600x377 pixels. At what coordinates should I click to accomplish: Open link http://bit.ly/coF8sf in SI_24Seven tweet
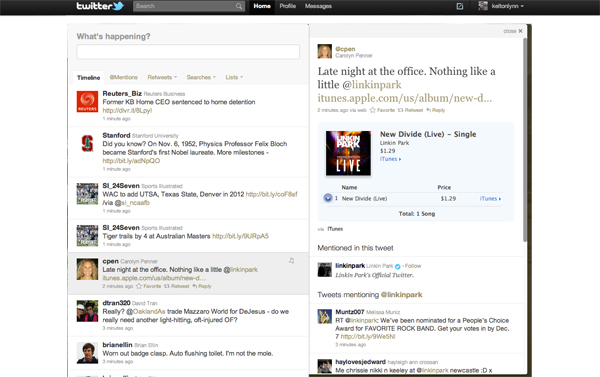pyautogui.click(x=271, y=194)
